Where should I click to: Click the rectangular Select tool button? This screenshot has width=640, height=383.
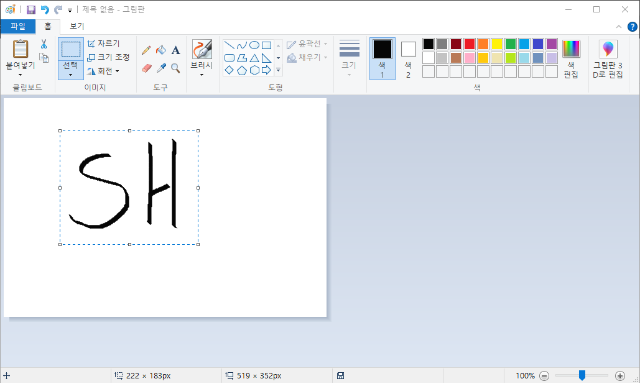tap(71, 49)
